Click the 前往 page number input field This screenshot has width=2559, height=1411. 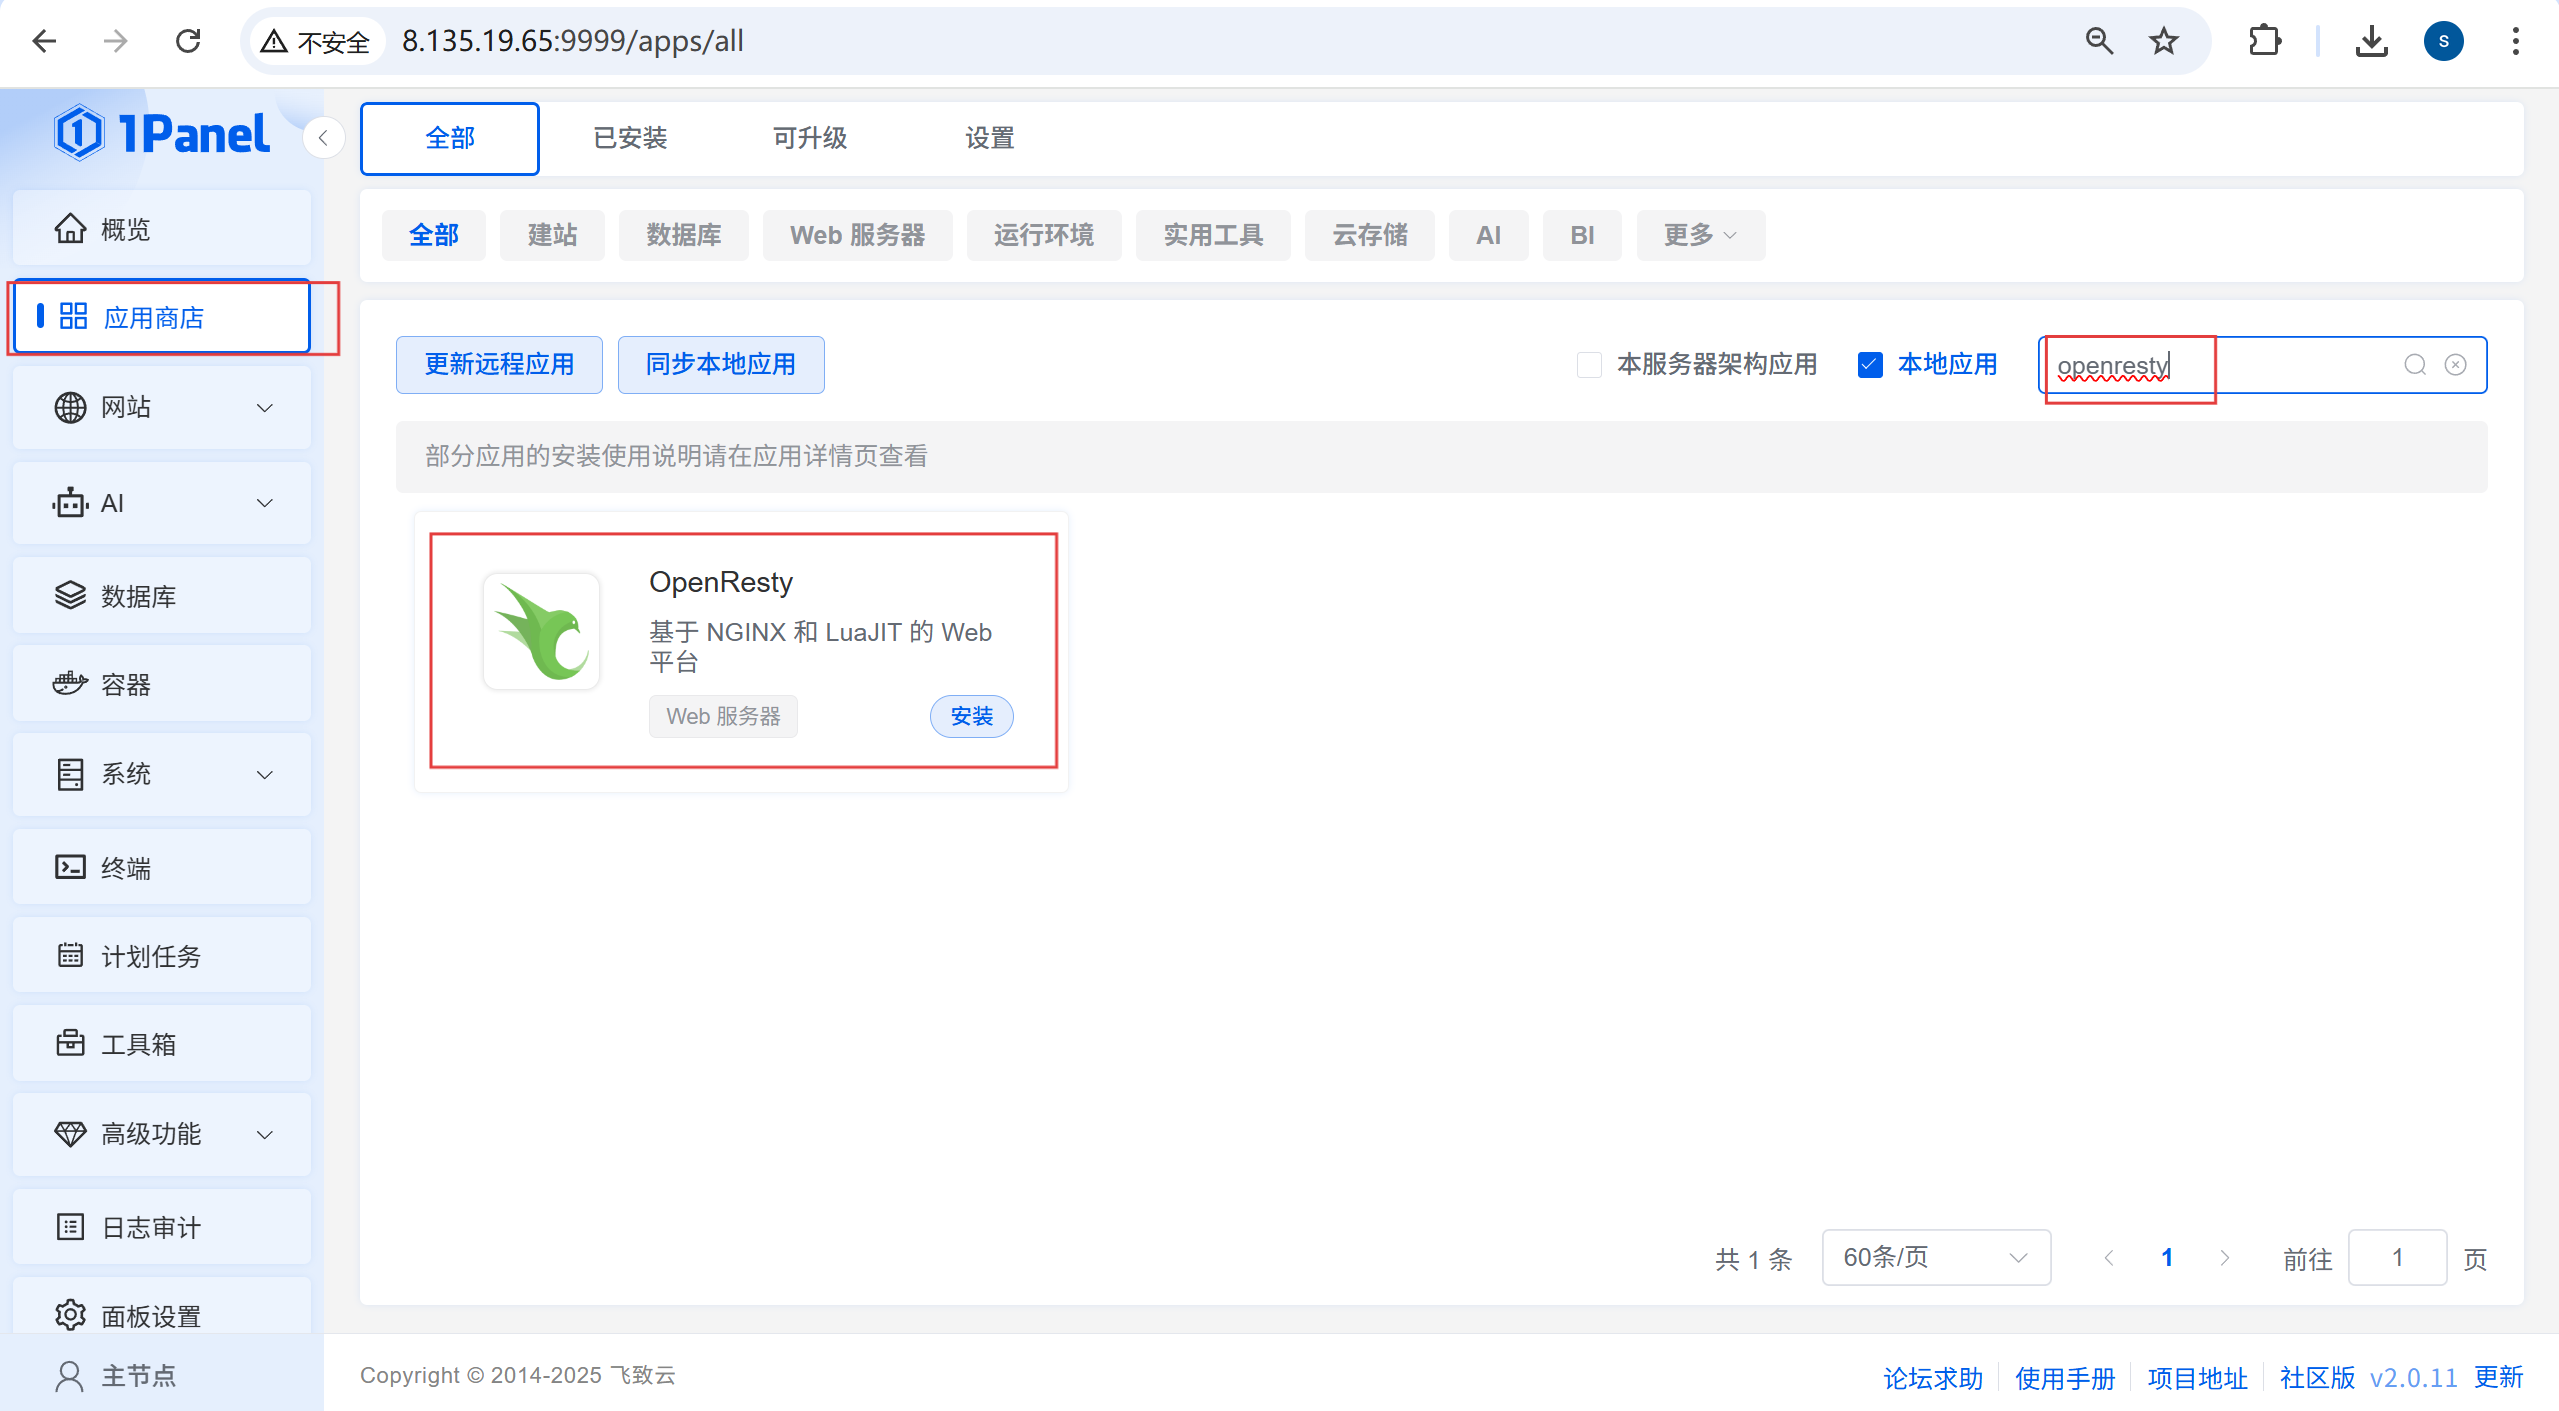tap(2396, 1257)
